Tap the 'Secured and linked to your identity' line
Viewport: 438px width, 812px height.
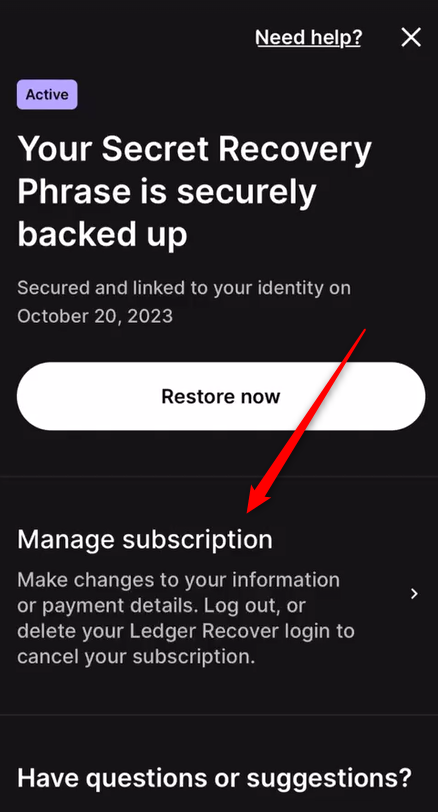[184, 288]
